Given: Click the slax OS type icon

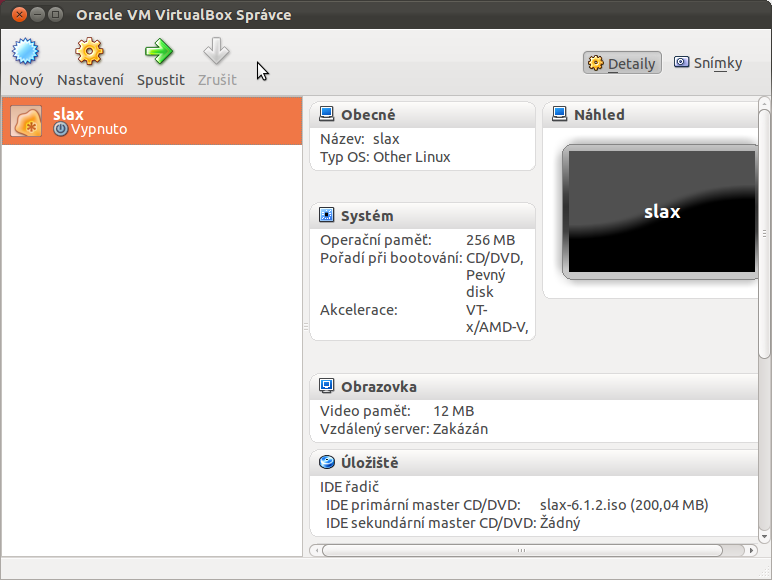Looking at the screenshot, I should tap(26, 121).
